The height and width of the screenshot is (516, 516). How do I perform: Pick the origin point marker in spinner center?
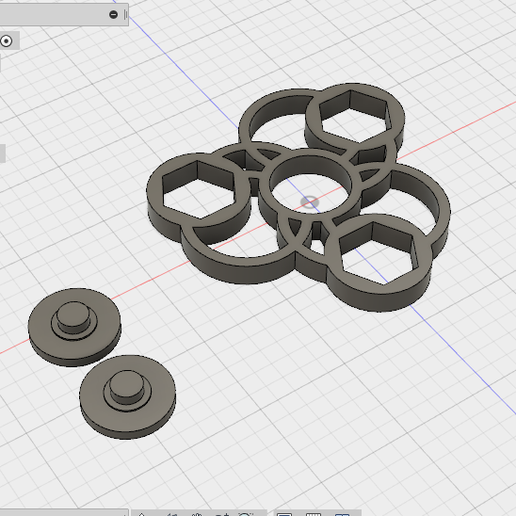[x=309, y=202]
